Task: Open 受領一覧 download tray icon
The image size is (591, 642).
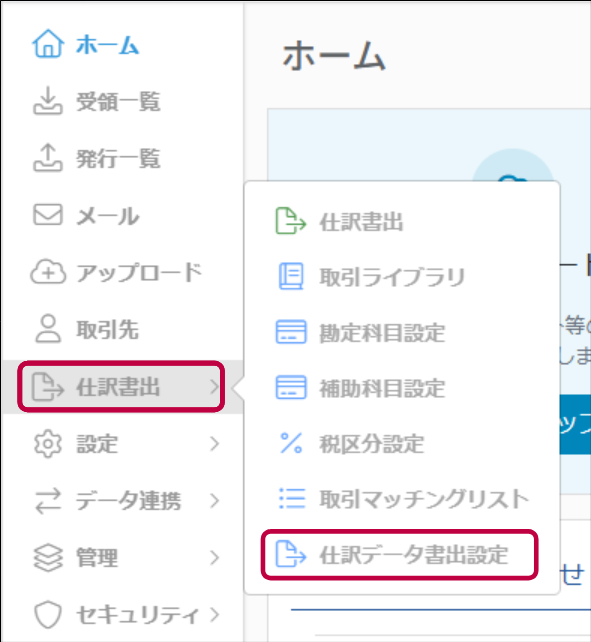Action: (x=48, y=100)
